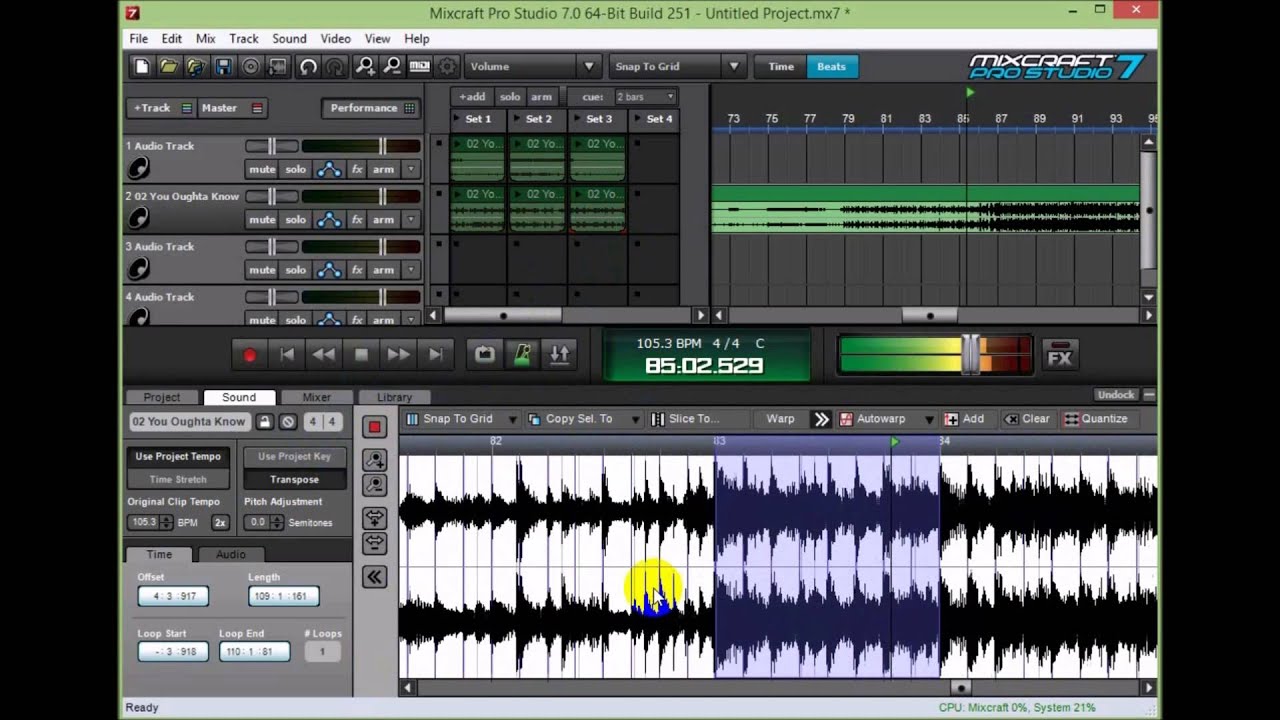This screenshot has height=720, width=1280.
Task: Click the 2x tempo button
Action: pyautogui.click(x=220, y=523)
